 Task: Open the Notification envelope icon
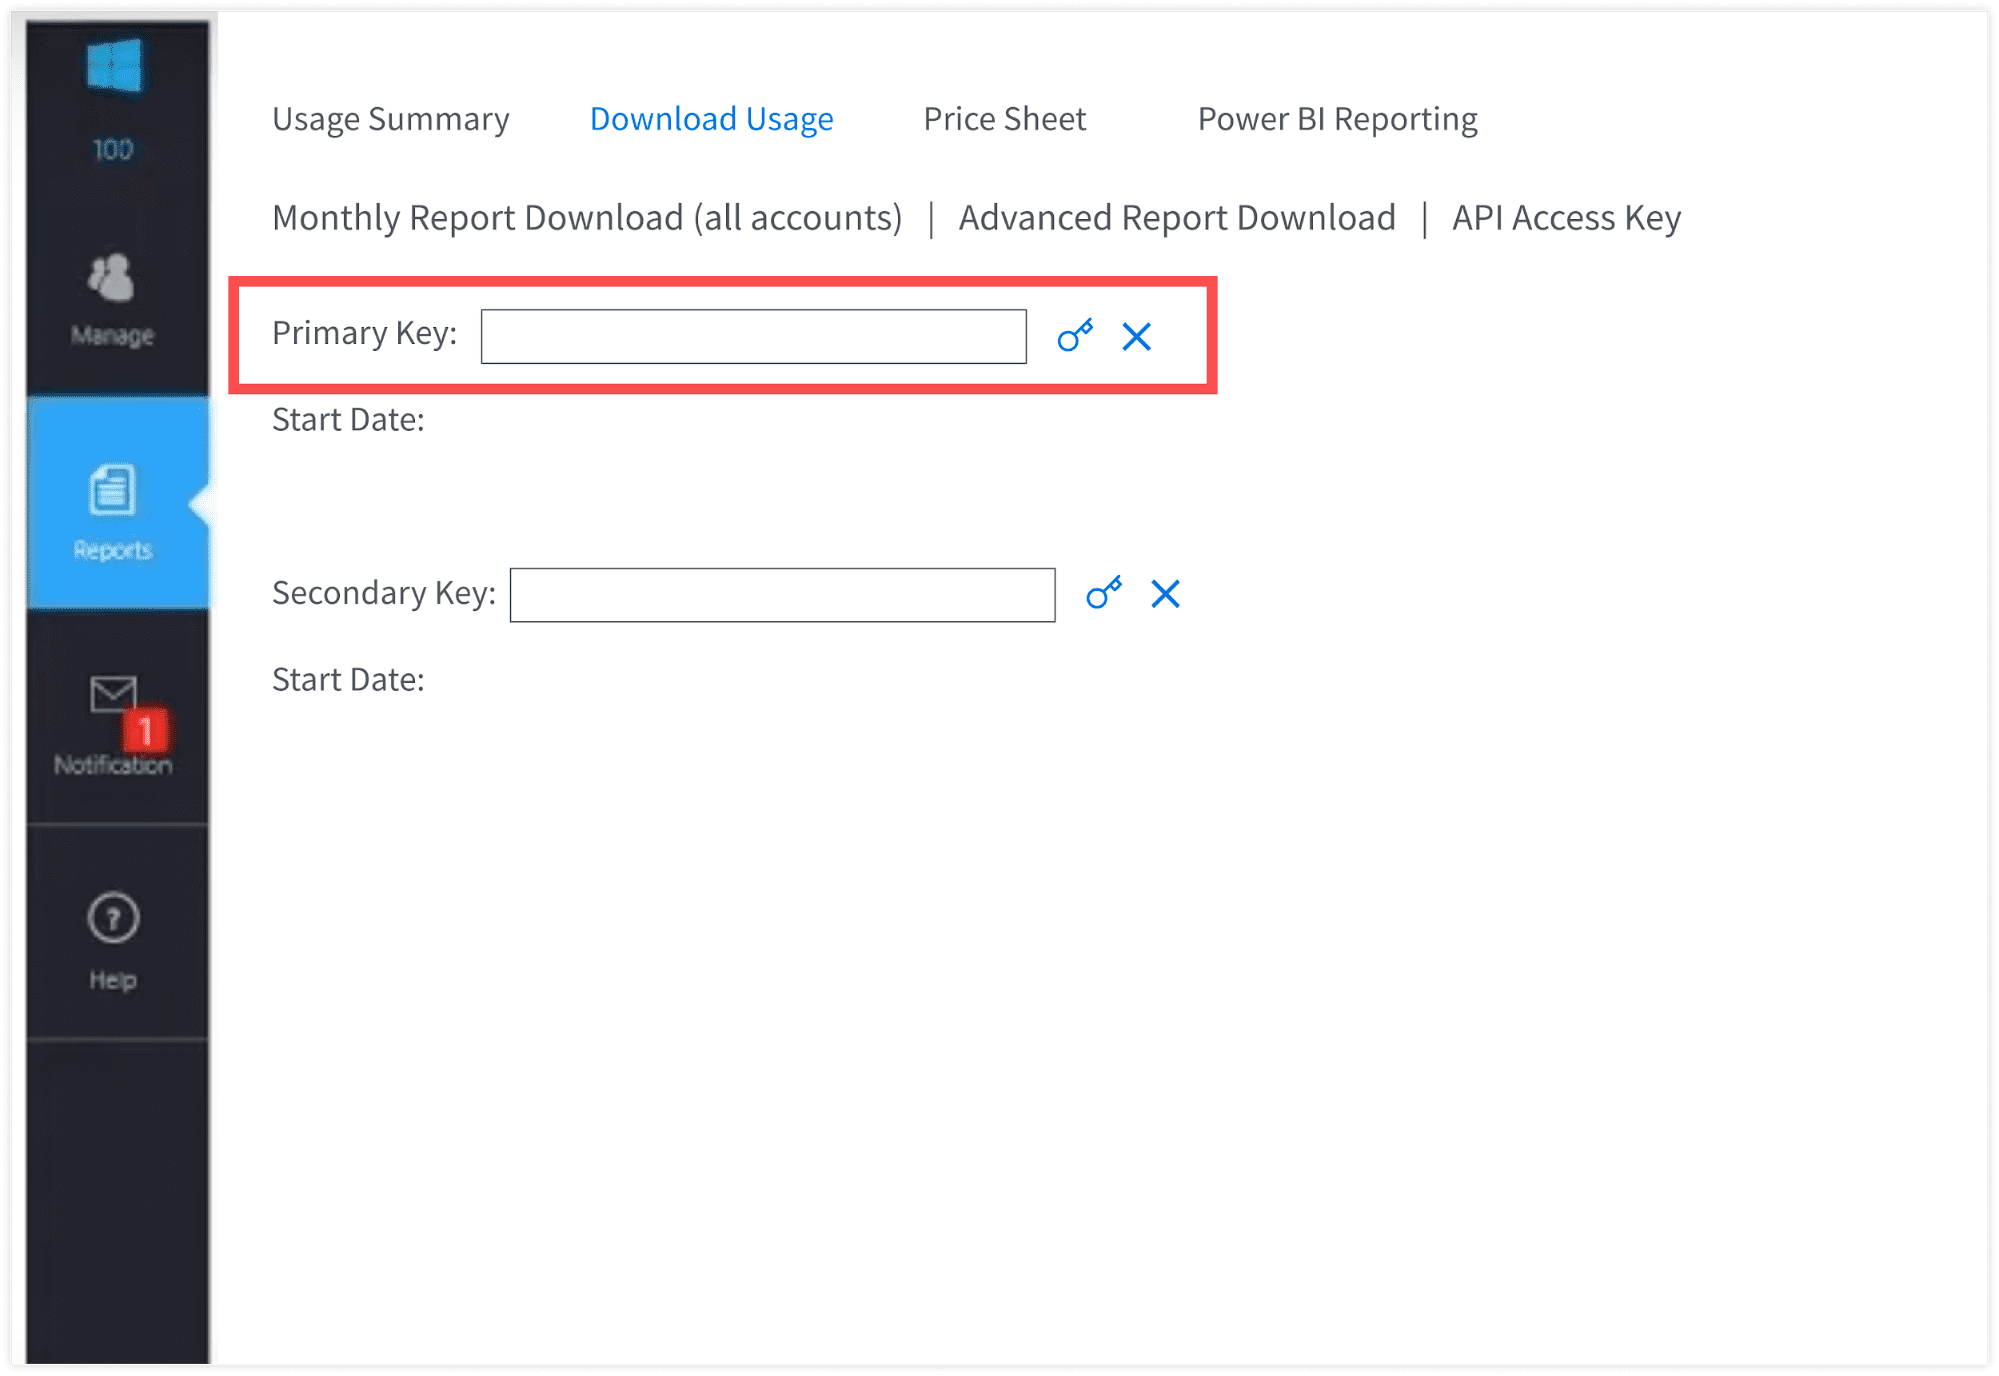point(112,693)
